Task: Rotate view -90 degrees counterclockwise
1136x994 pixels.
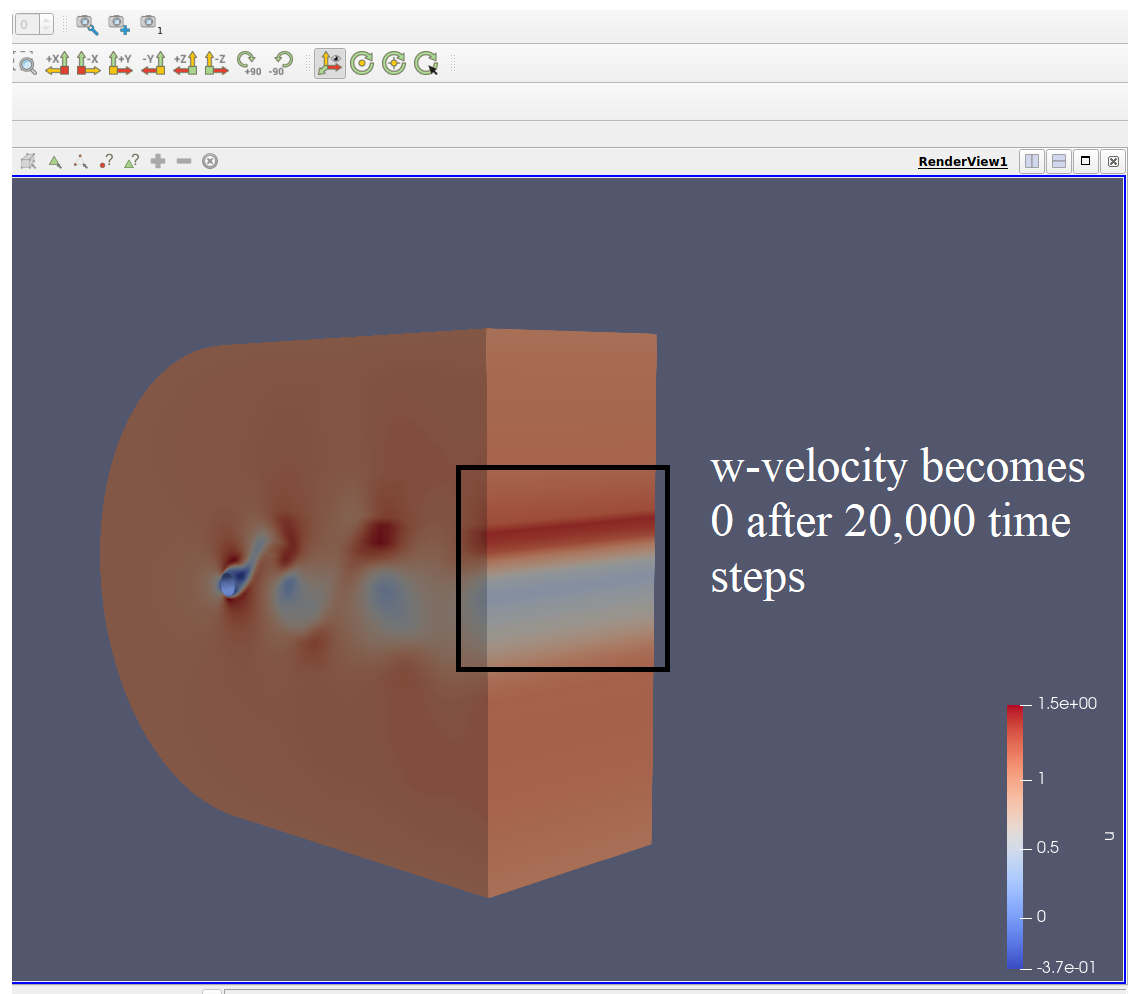Action: [x=279, y=64]
